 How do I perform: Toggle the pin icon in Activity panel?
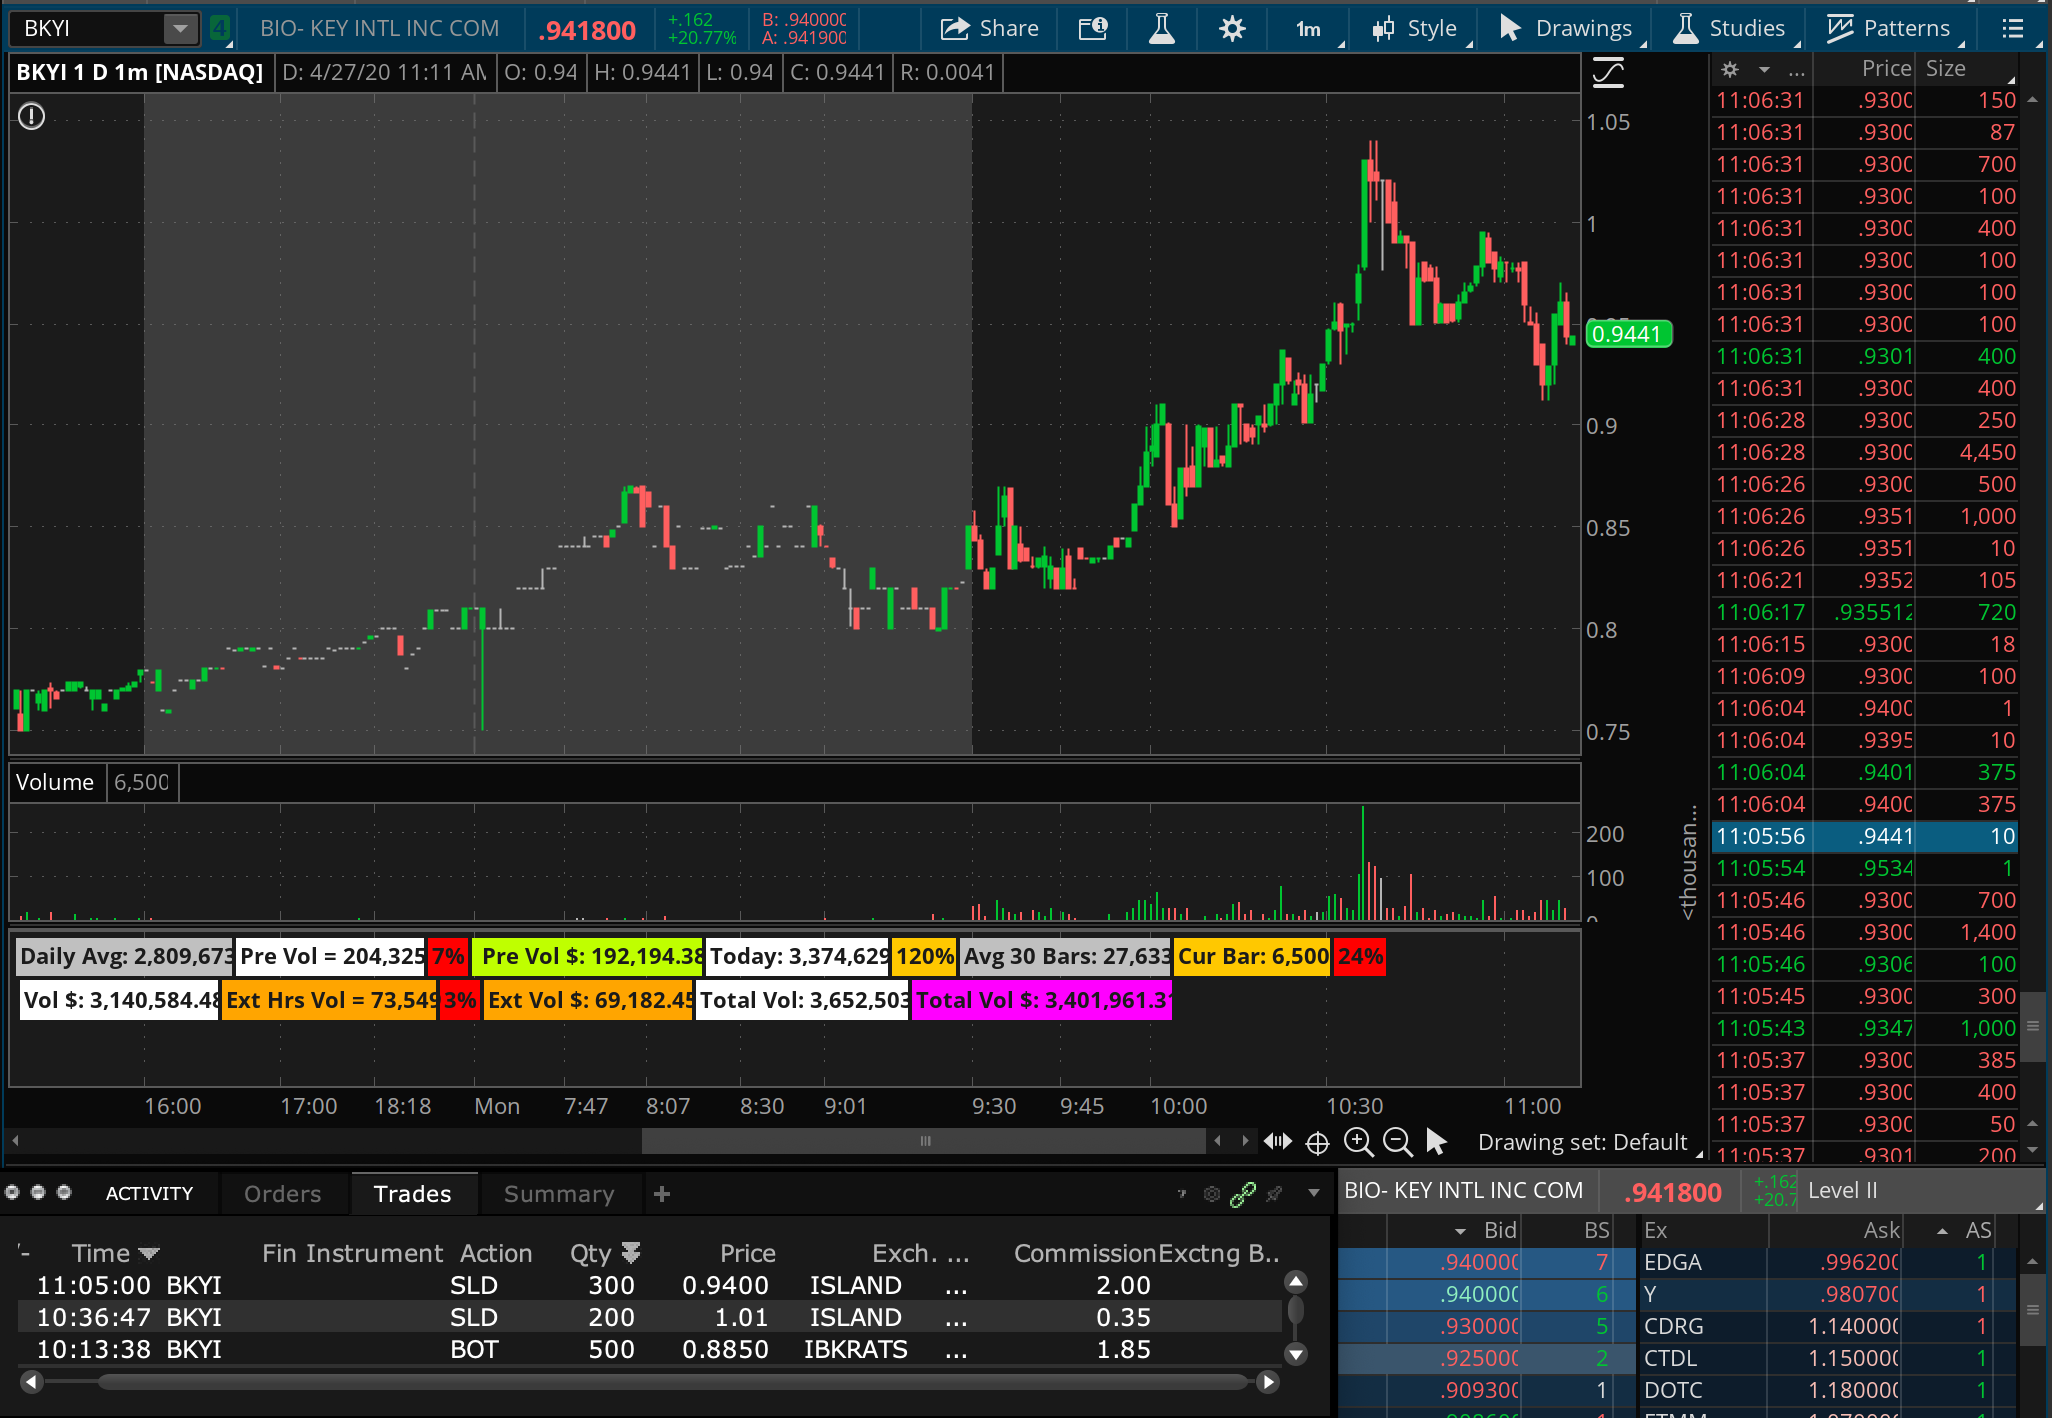click(x=1274, y=1194)
